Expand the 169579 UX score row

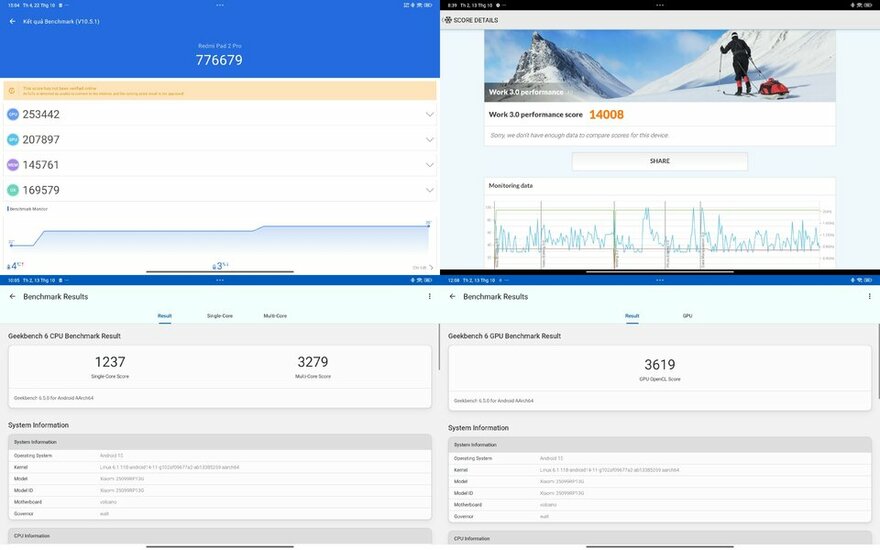(x=429, y=190)
